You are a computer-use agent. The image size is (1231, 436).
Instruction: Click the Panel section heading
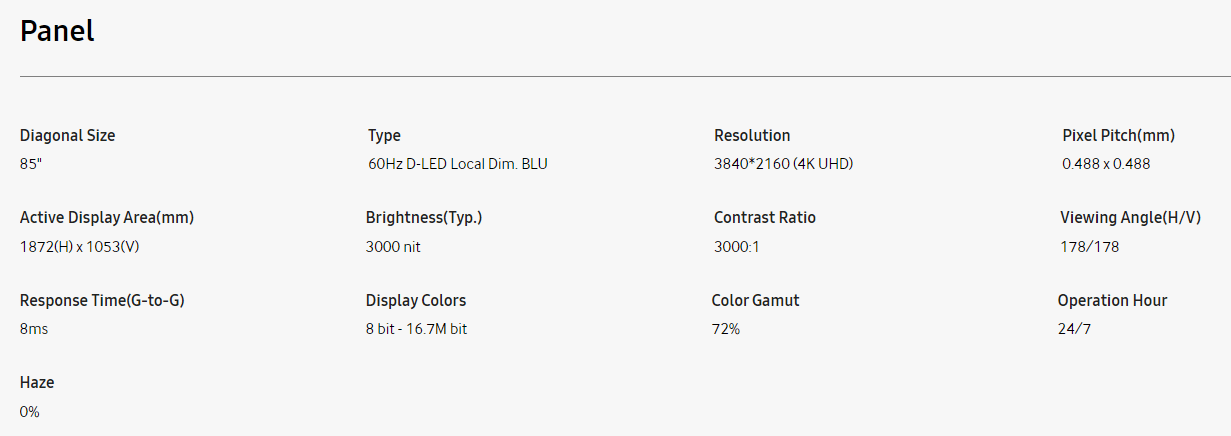pos(57,31)
